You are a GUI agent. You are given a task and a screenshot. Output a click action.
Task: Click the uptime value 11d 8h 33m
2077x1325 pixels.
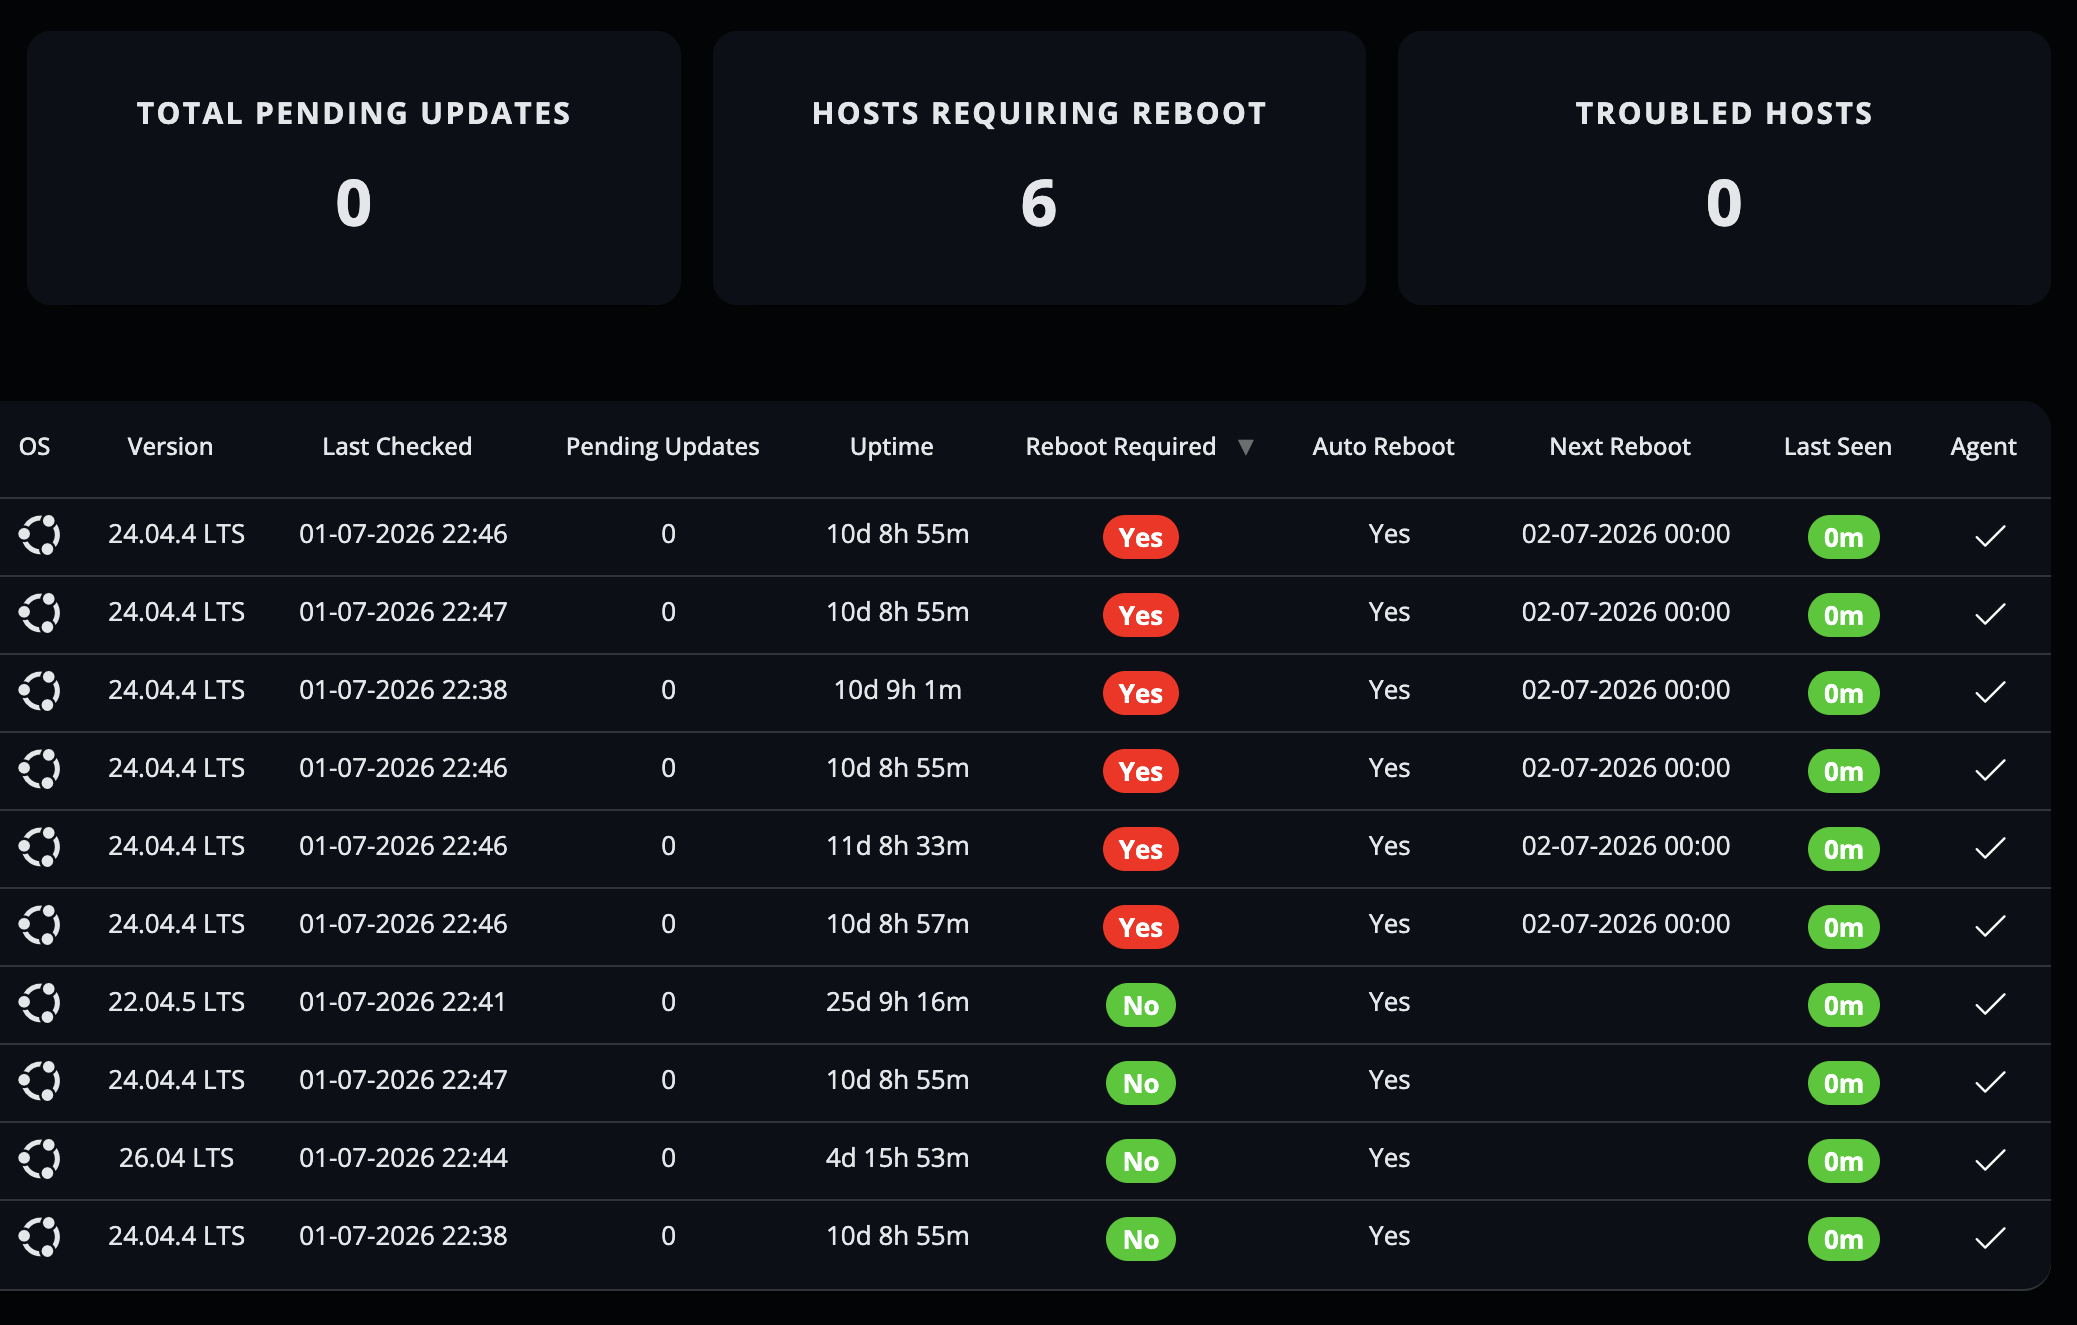tap(898, 846)
